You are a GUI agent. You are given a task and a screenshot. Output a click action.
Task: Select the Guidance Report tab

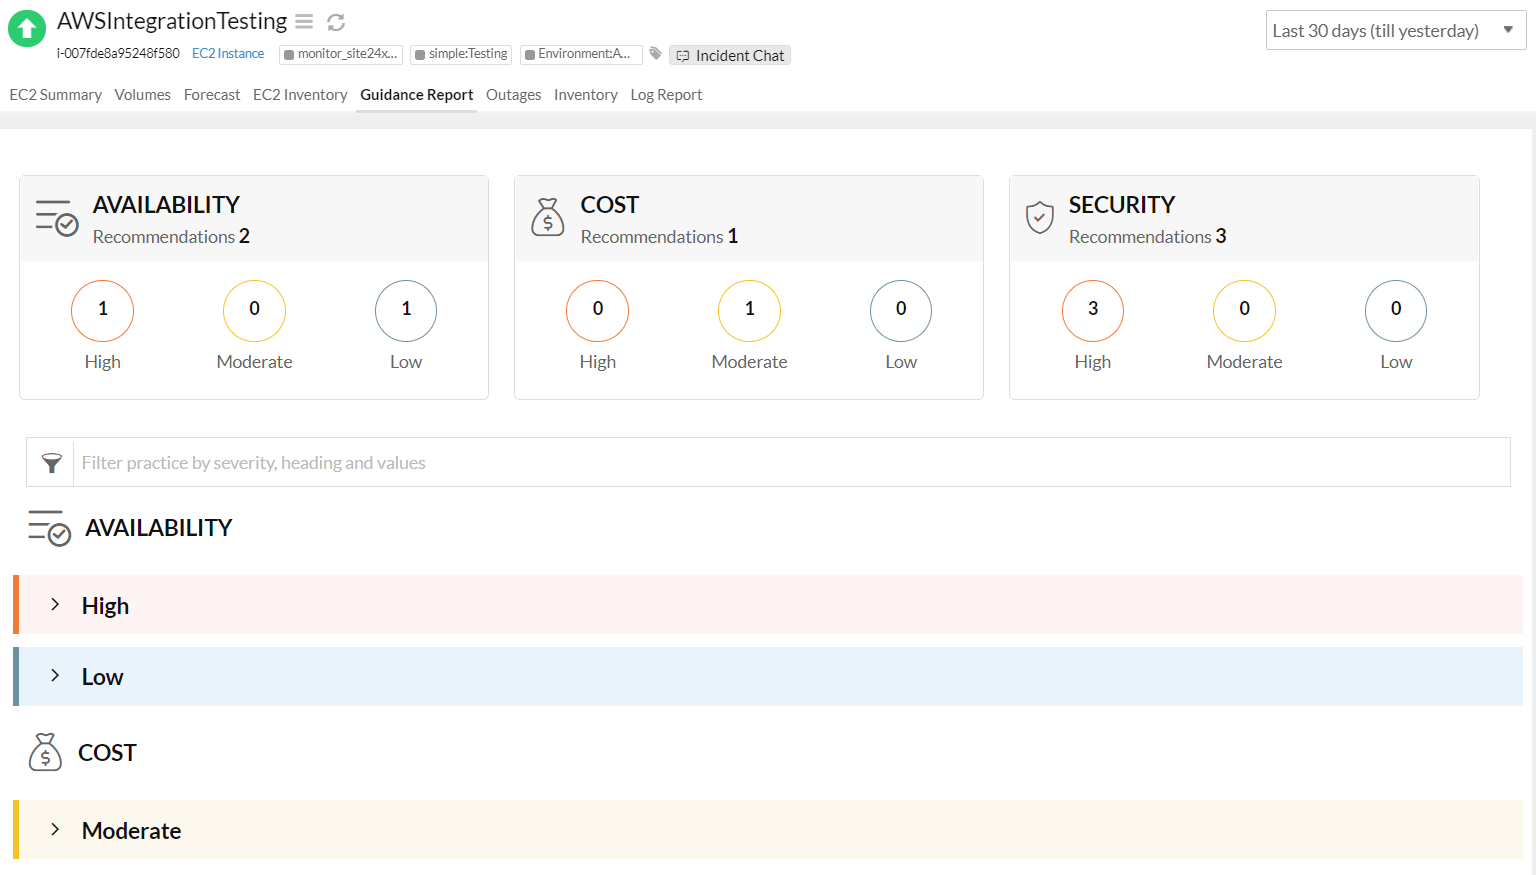(417, 95)
